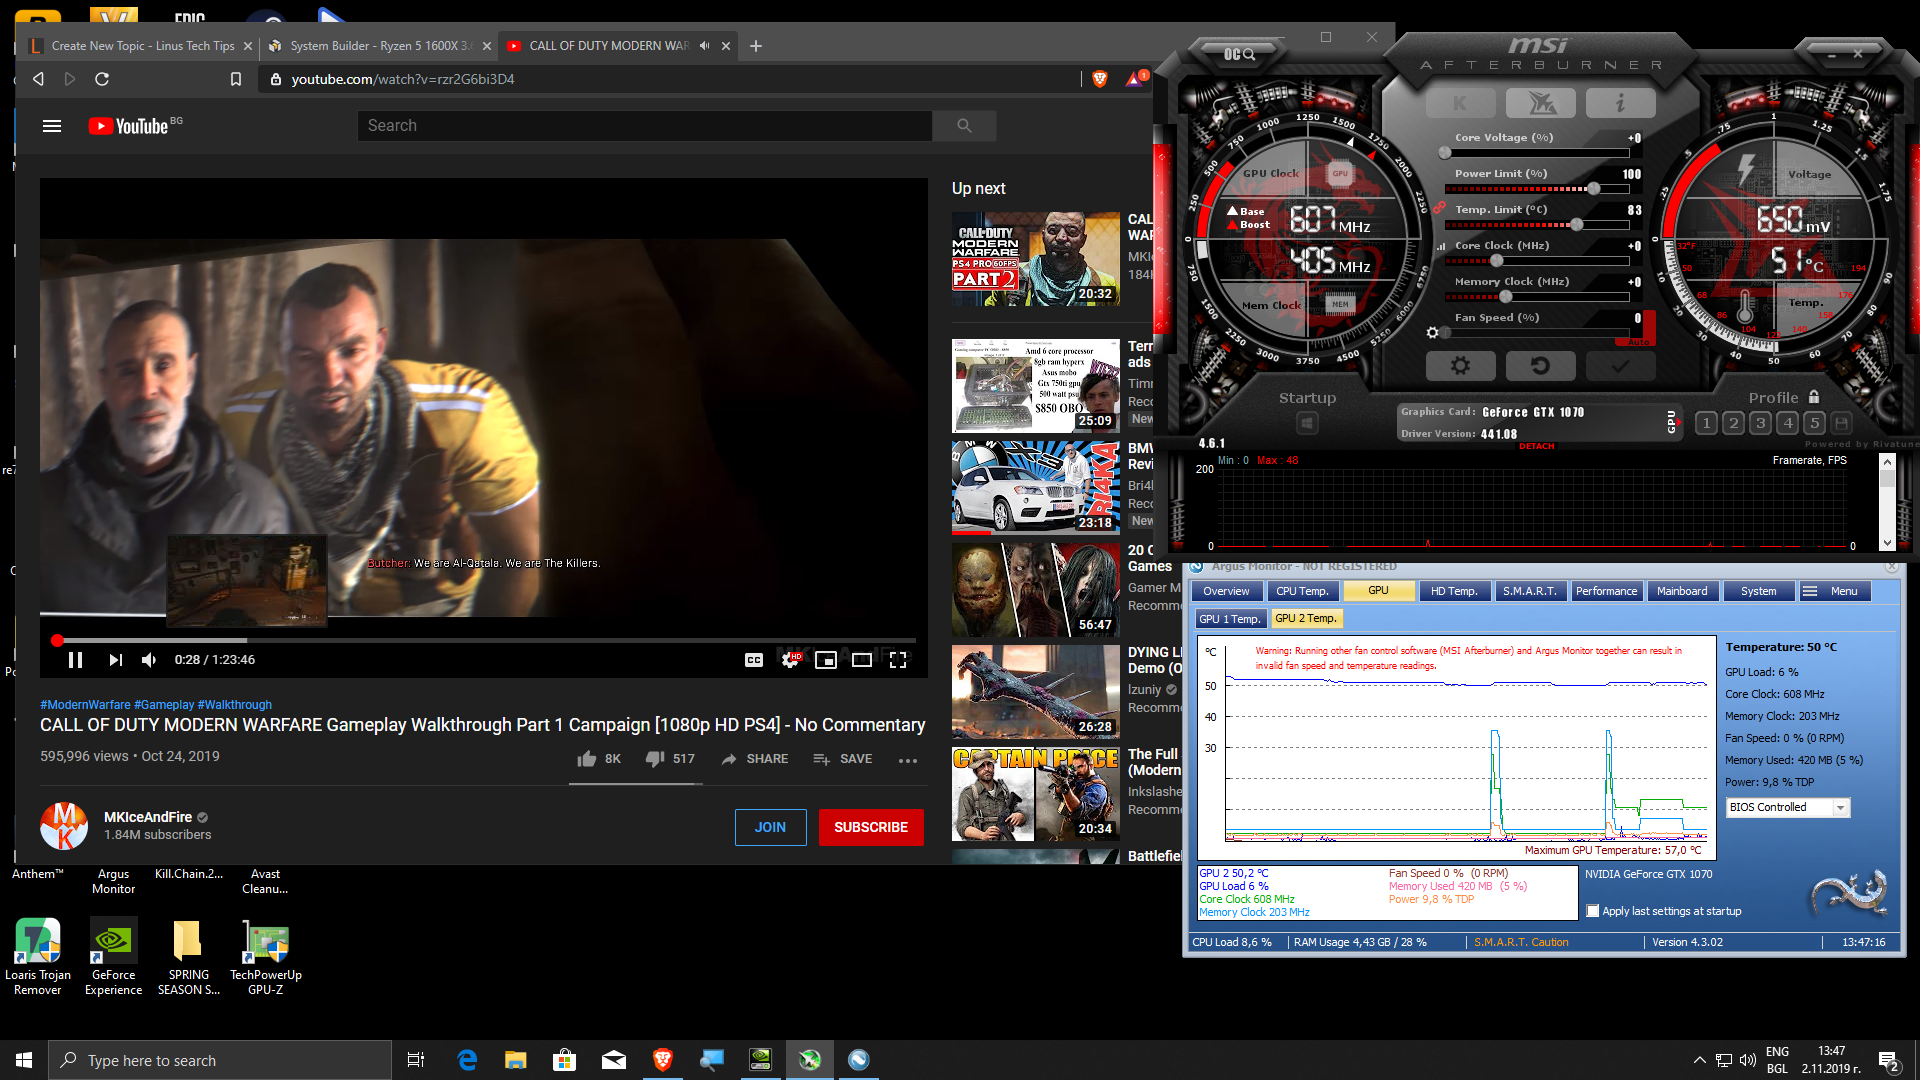Viewport: 1920px width, 1080px height.
Task: Open the Argus Monitor Performance tab
Action: pos(1606,591)
